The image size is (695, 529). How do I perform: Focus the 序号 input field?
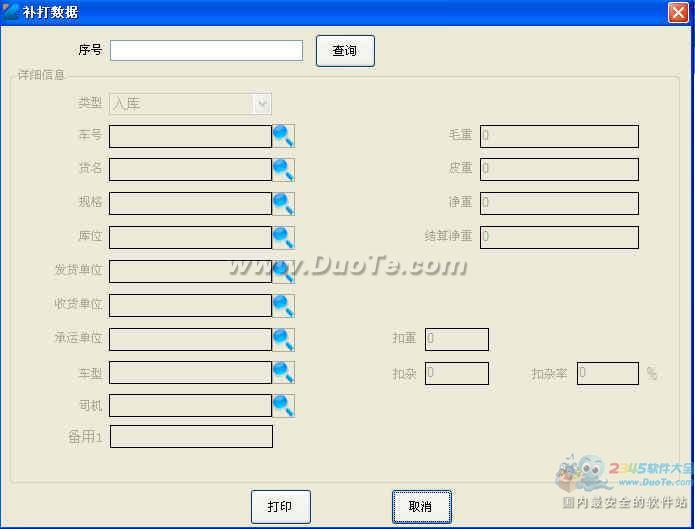pos(206,51)
